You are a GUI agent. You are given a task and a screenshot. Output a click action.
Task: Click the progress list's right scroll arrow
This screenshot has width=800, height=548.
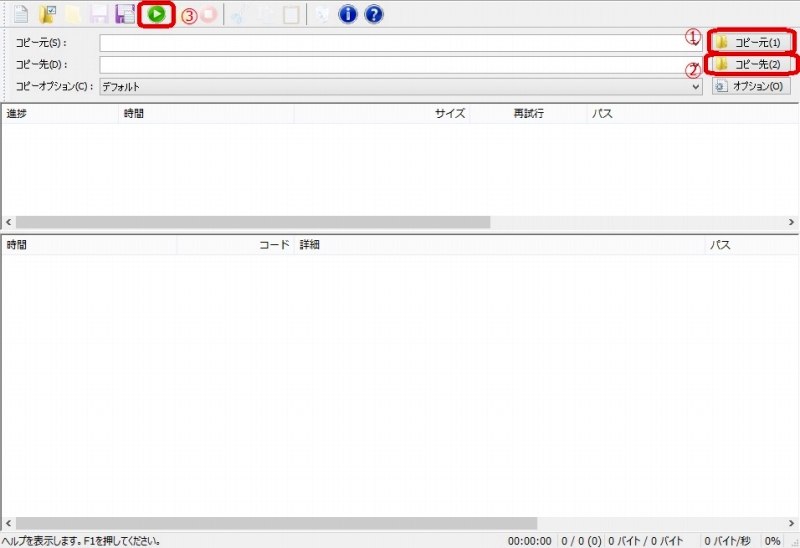point(791,222)
